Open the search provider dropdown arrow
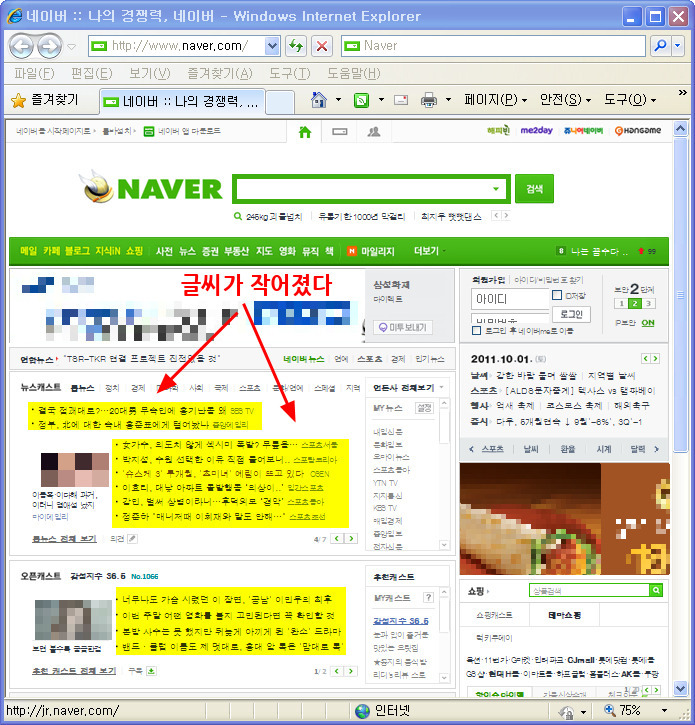The width and height of the screenshot is (695, 725). click(678, 46)
